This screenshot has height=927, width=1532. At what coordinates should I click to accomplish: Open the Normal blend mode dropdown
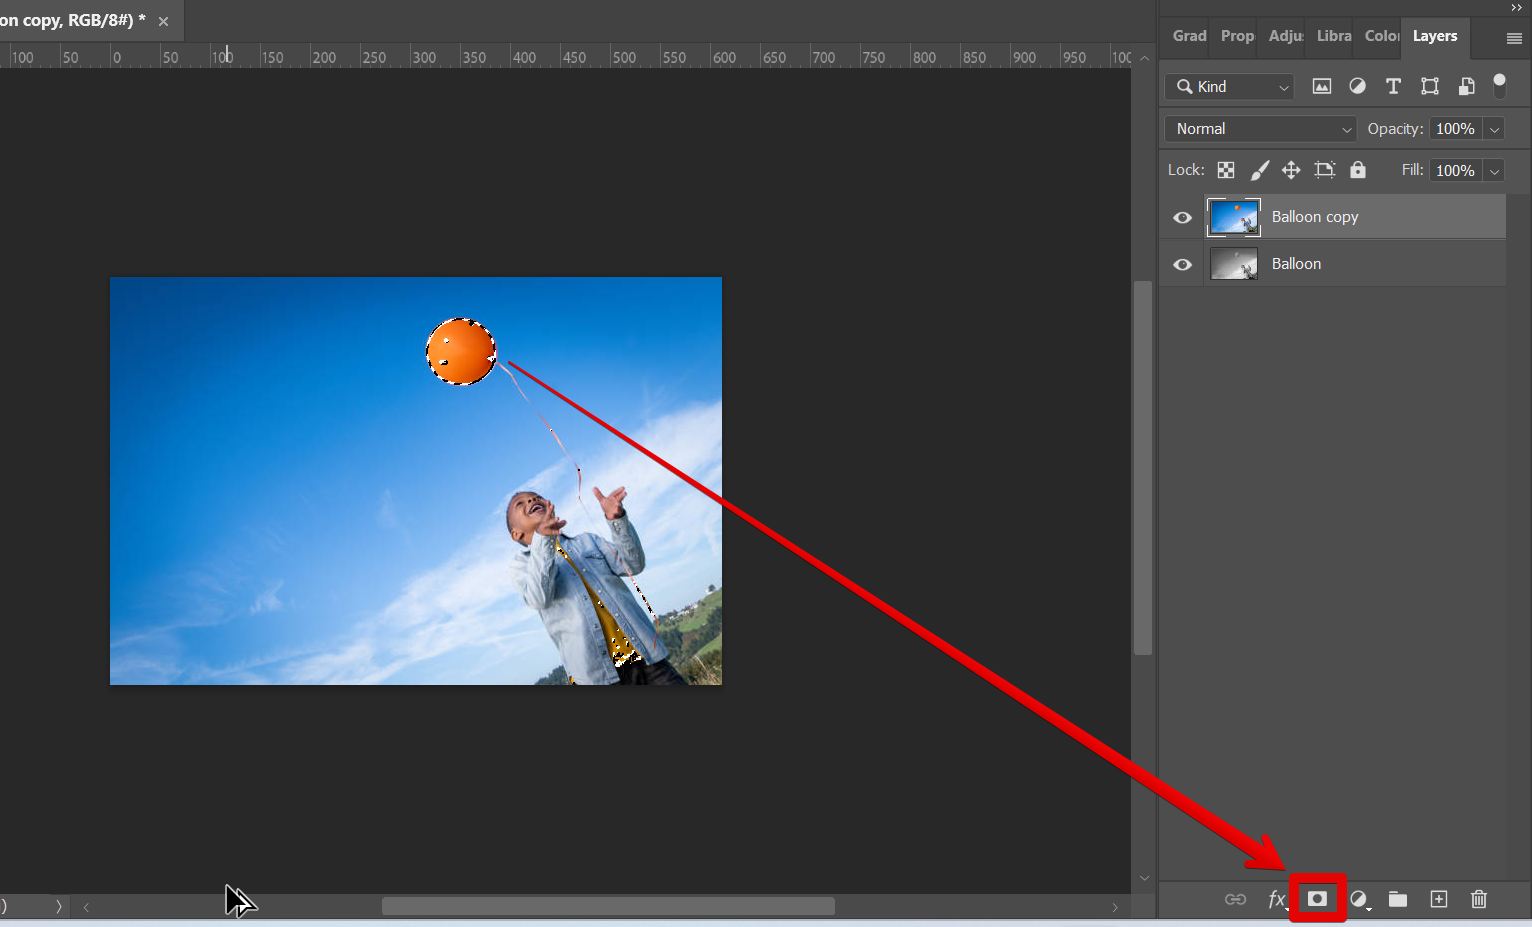[1260, 129]
